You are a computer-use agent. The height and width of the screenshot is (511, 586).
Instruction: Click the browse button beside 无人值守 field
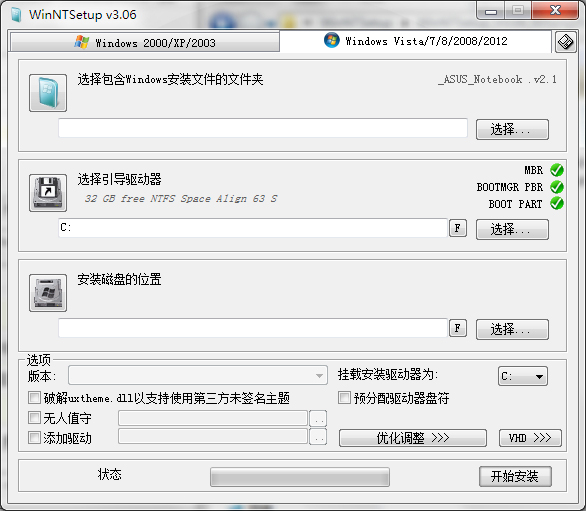(x=318, y=418)
